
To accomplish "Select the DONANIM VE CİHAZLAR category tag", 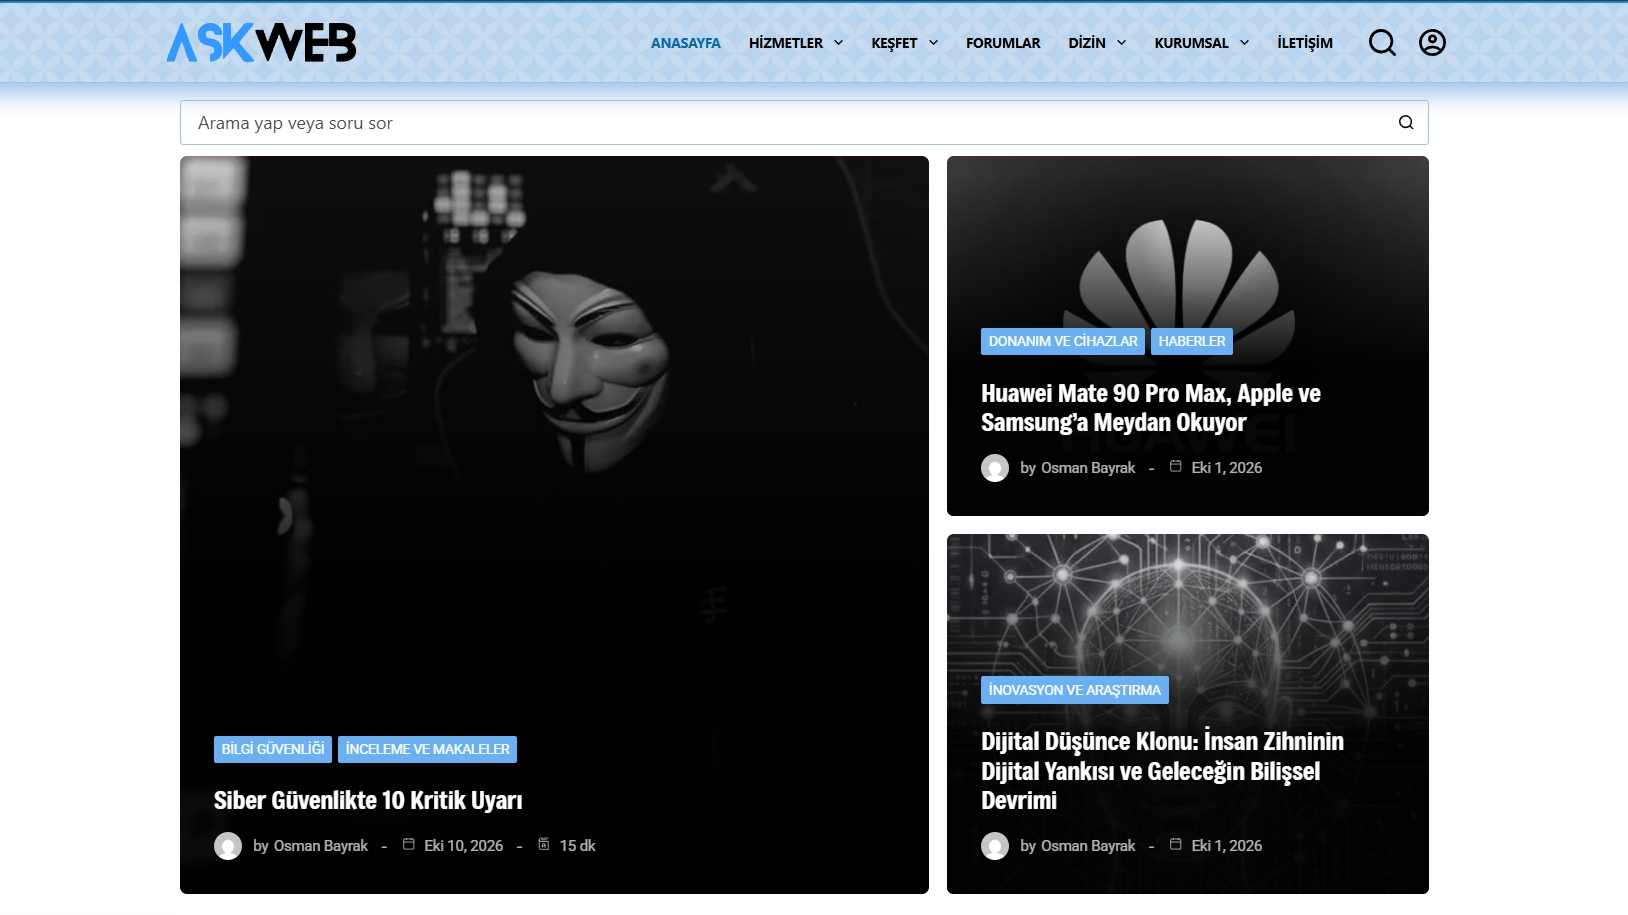I will [x=1063, y=341].
